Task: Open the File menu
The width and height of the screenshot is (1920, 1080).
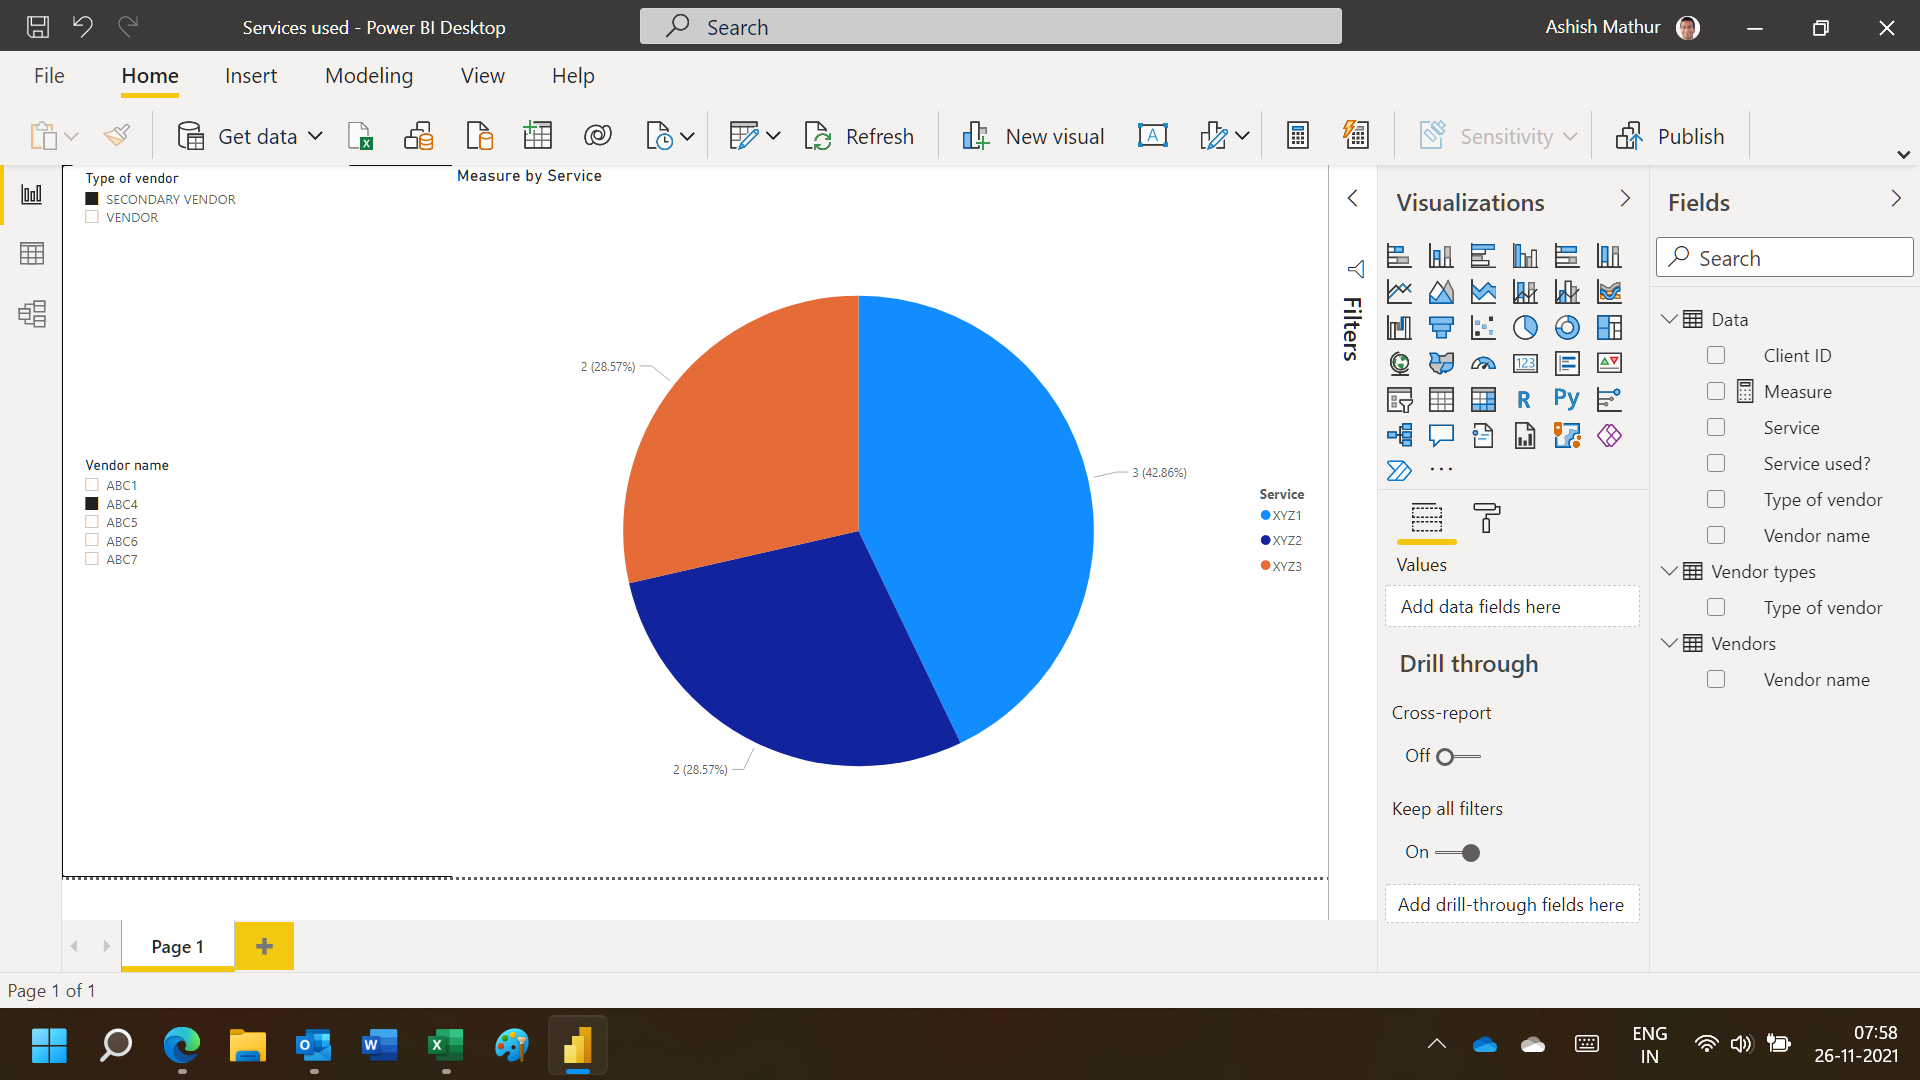Action: click(49, 76)
